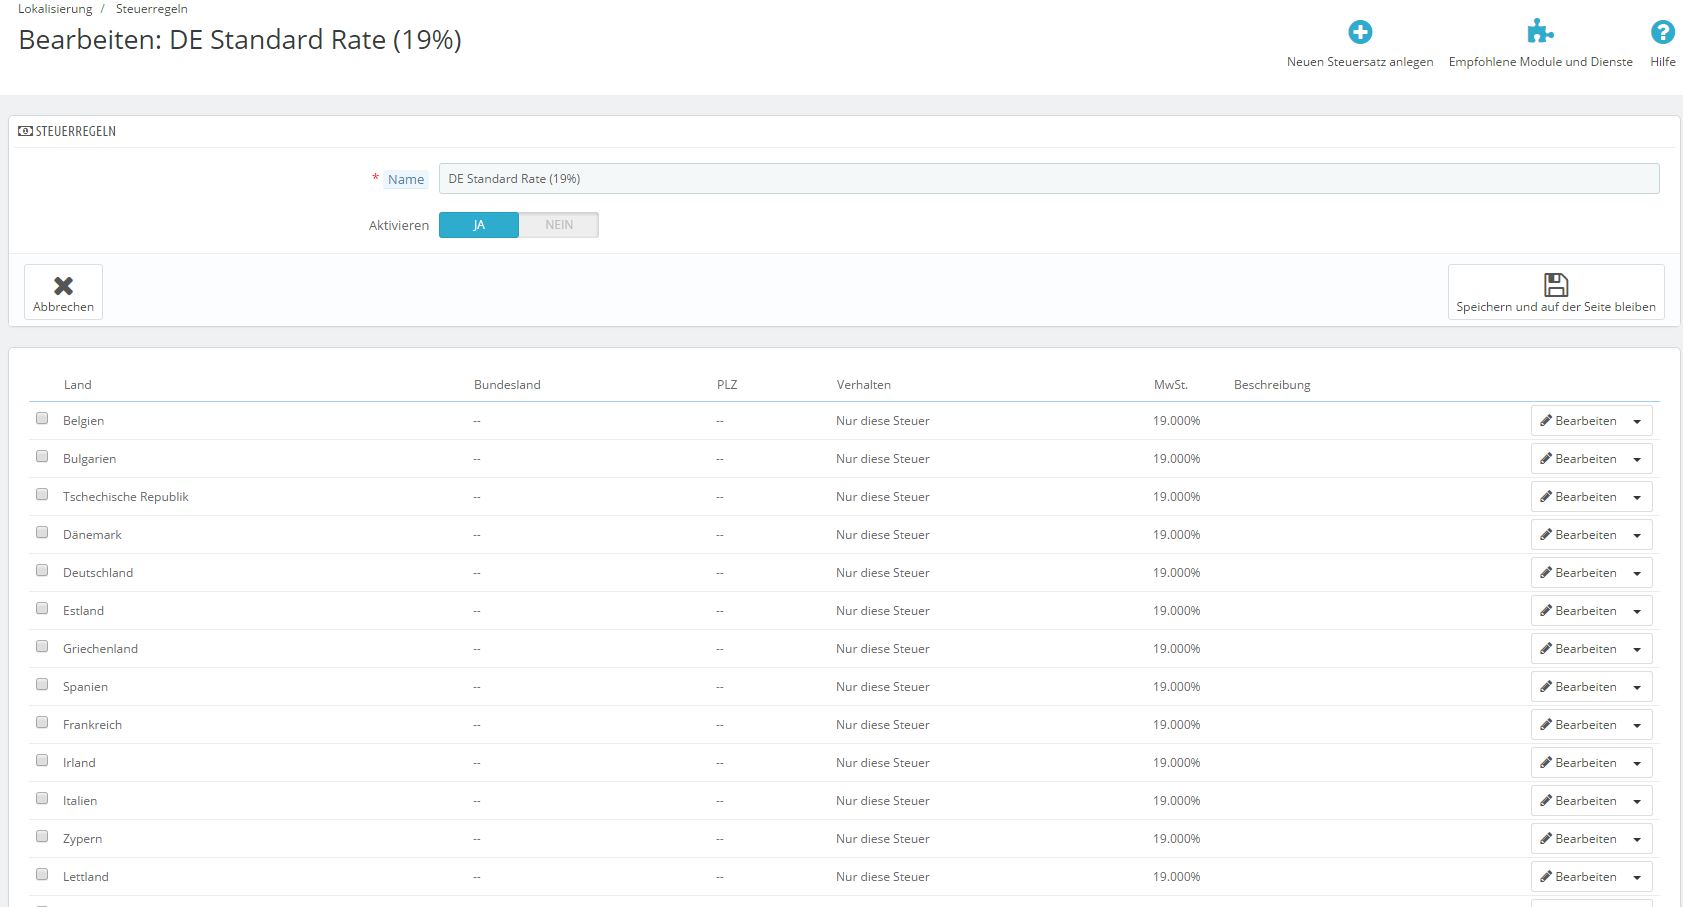Click the MwSt. column header
Image resolution: width=1683 pixels, height=907 pixels.
tap(1170, 385)
